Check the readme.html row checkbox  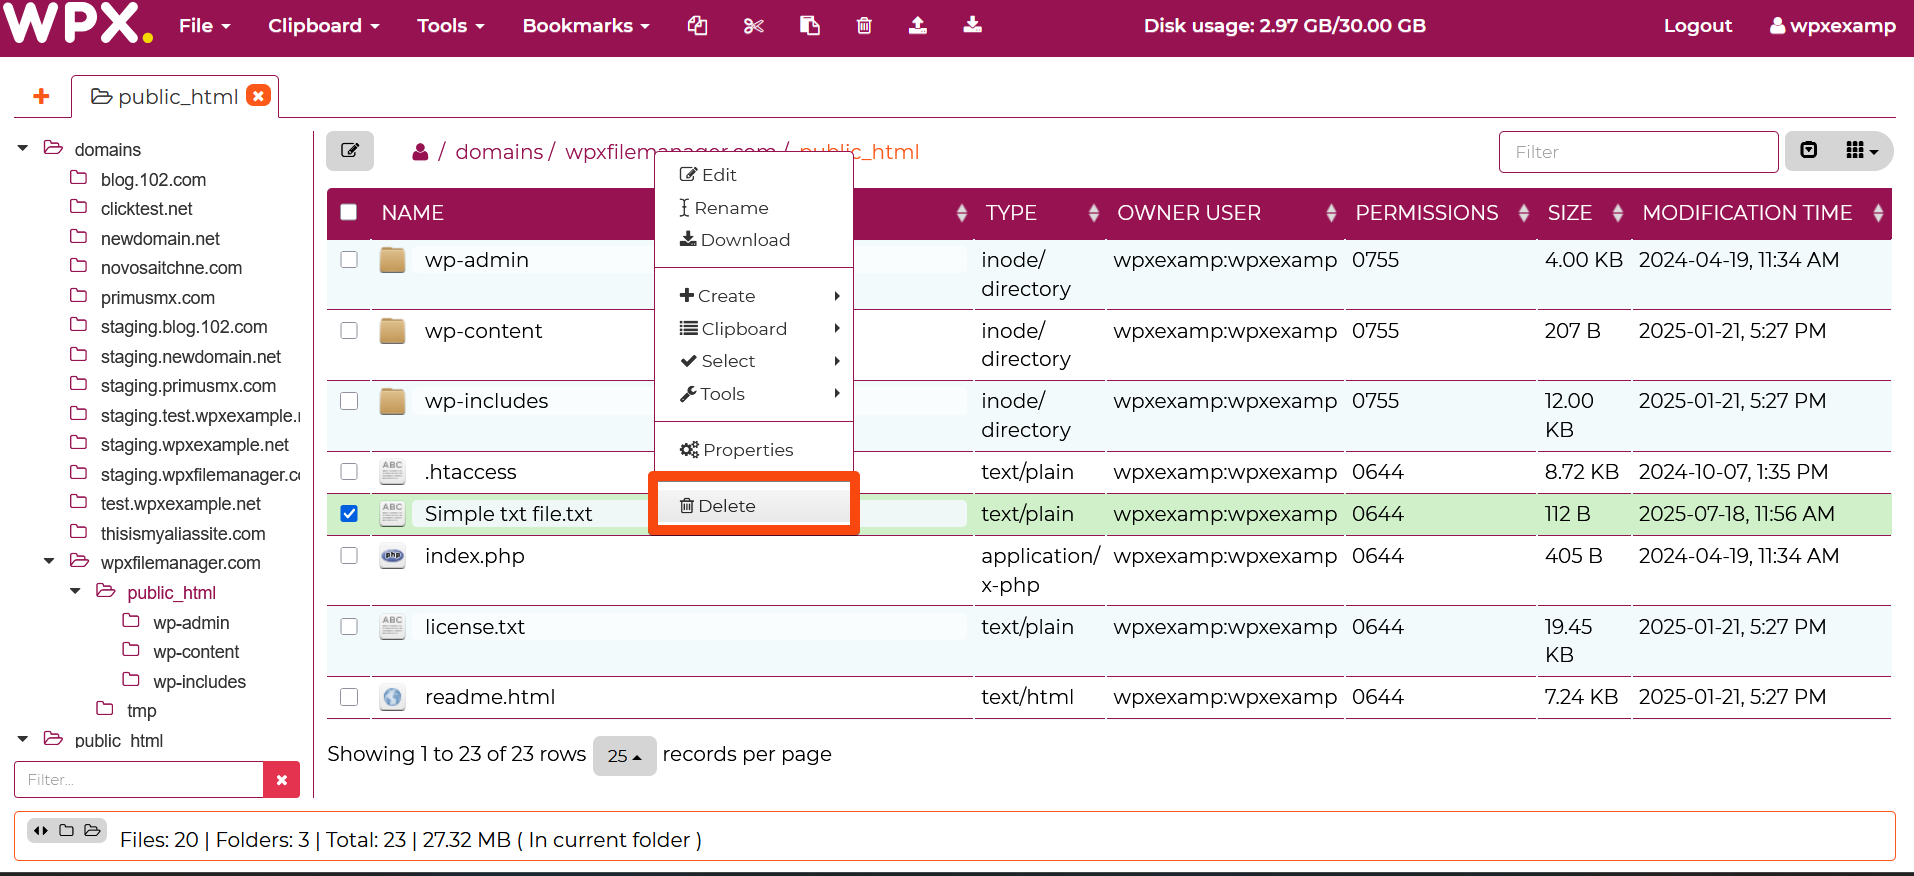349,697
